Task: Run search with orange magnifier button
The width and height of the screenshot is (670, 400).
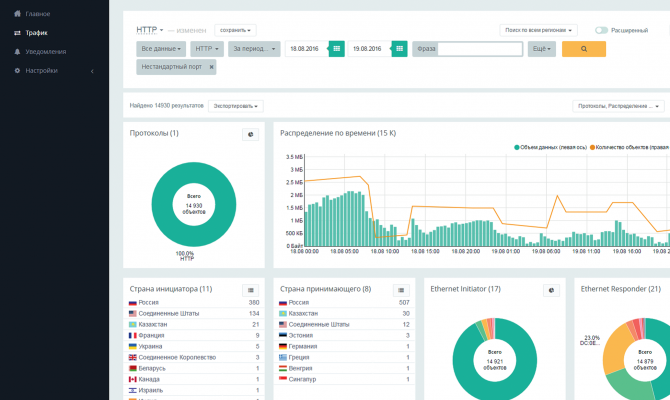Action: click(584, 49)
